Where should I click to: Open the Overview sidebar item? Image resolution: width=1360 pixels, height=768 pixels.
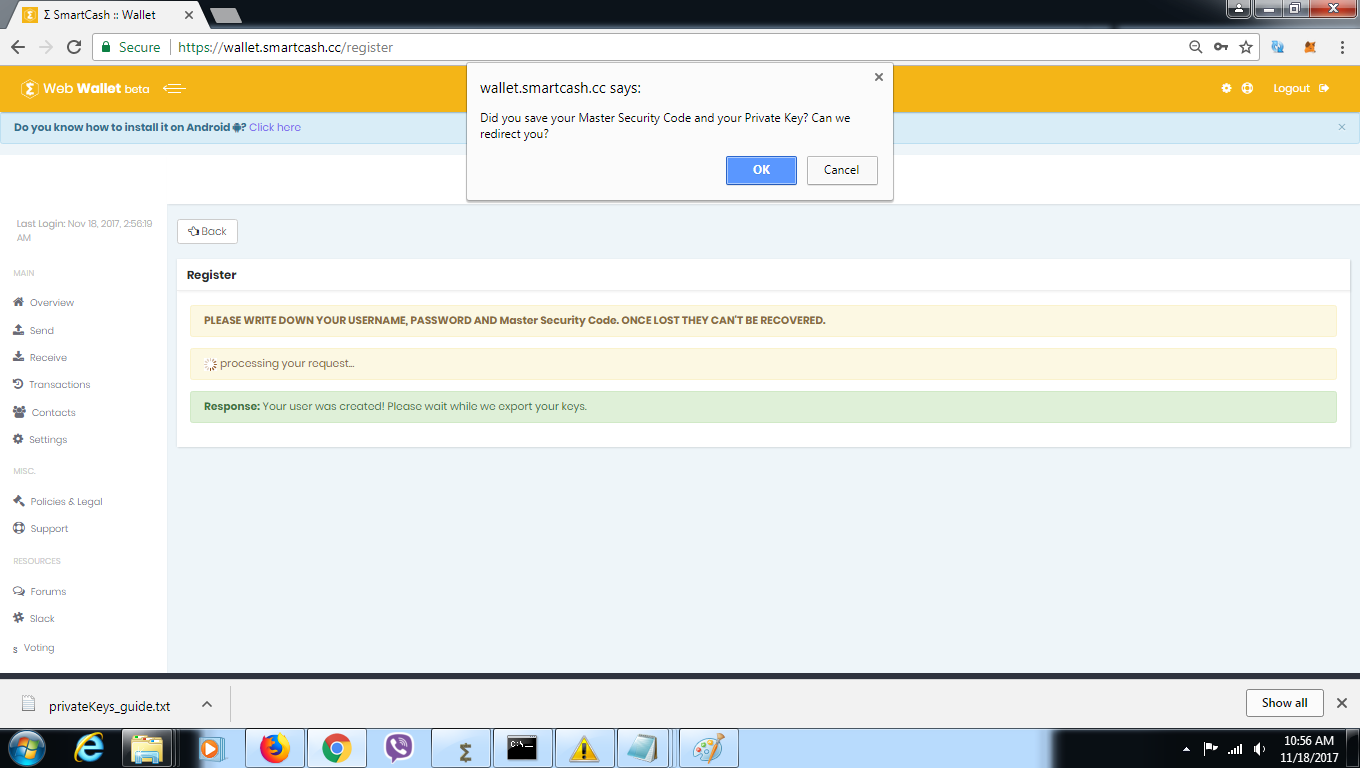pos(52,302)
